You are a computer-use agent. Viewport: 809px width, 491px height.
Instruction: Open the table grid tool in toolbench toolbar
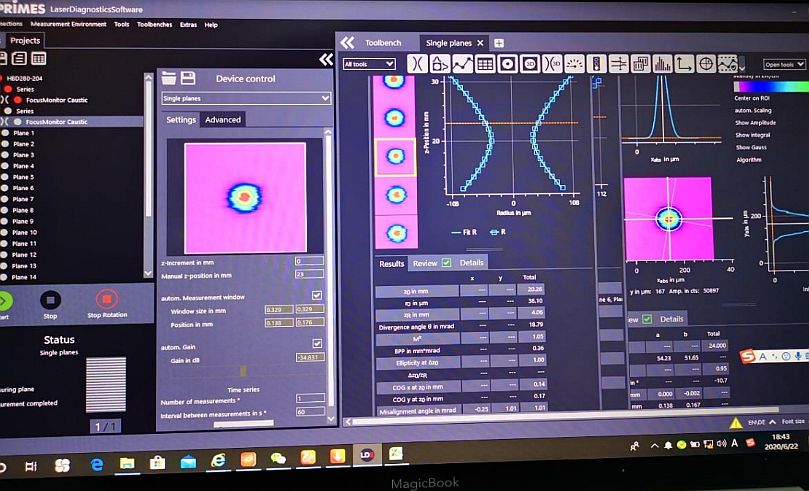(x=484, y=63)
